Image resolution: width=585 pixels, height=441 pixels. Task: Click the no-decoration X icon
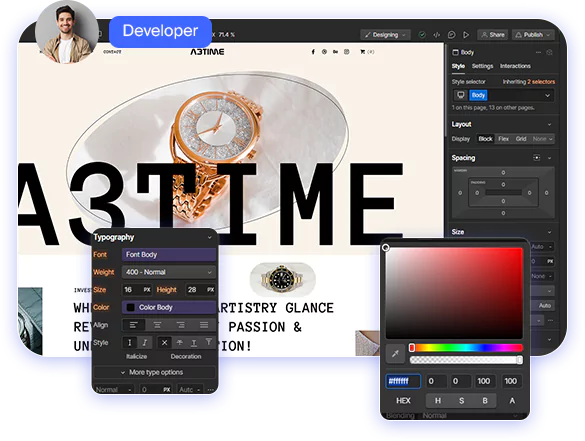[x=164, y=343]
